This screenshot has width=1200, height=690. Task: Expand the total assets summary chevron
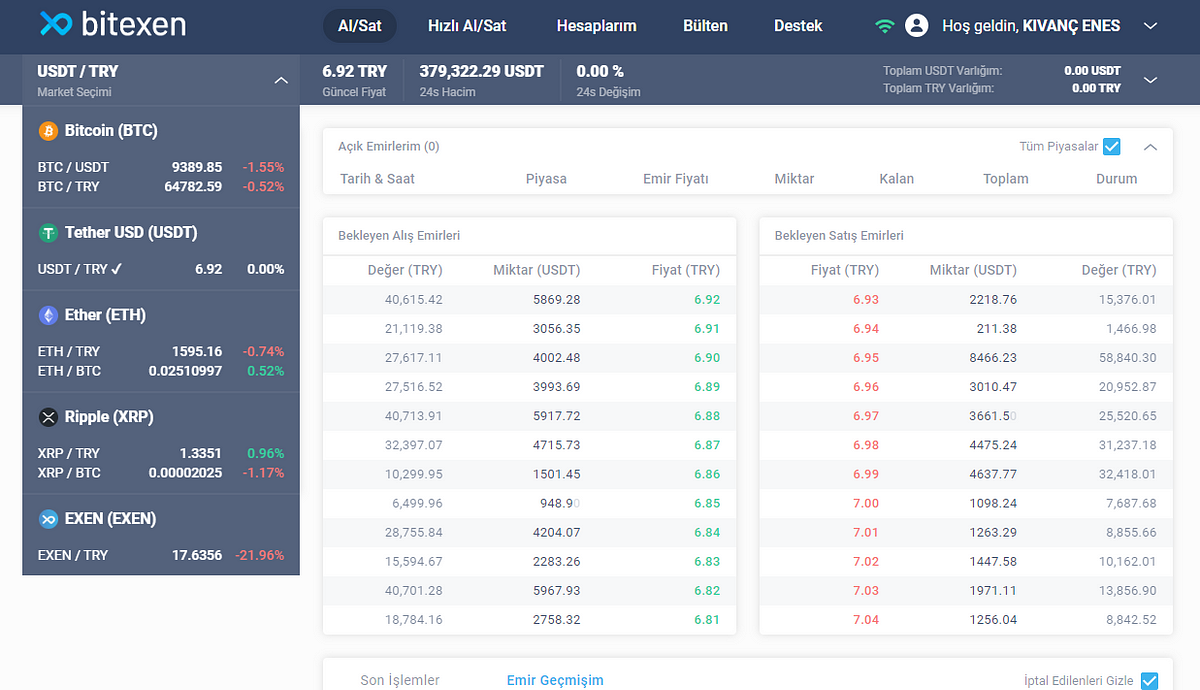[1150, 80]
